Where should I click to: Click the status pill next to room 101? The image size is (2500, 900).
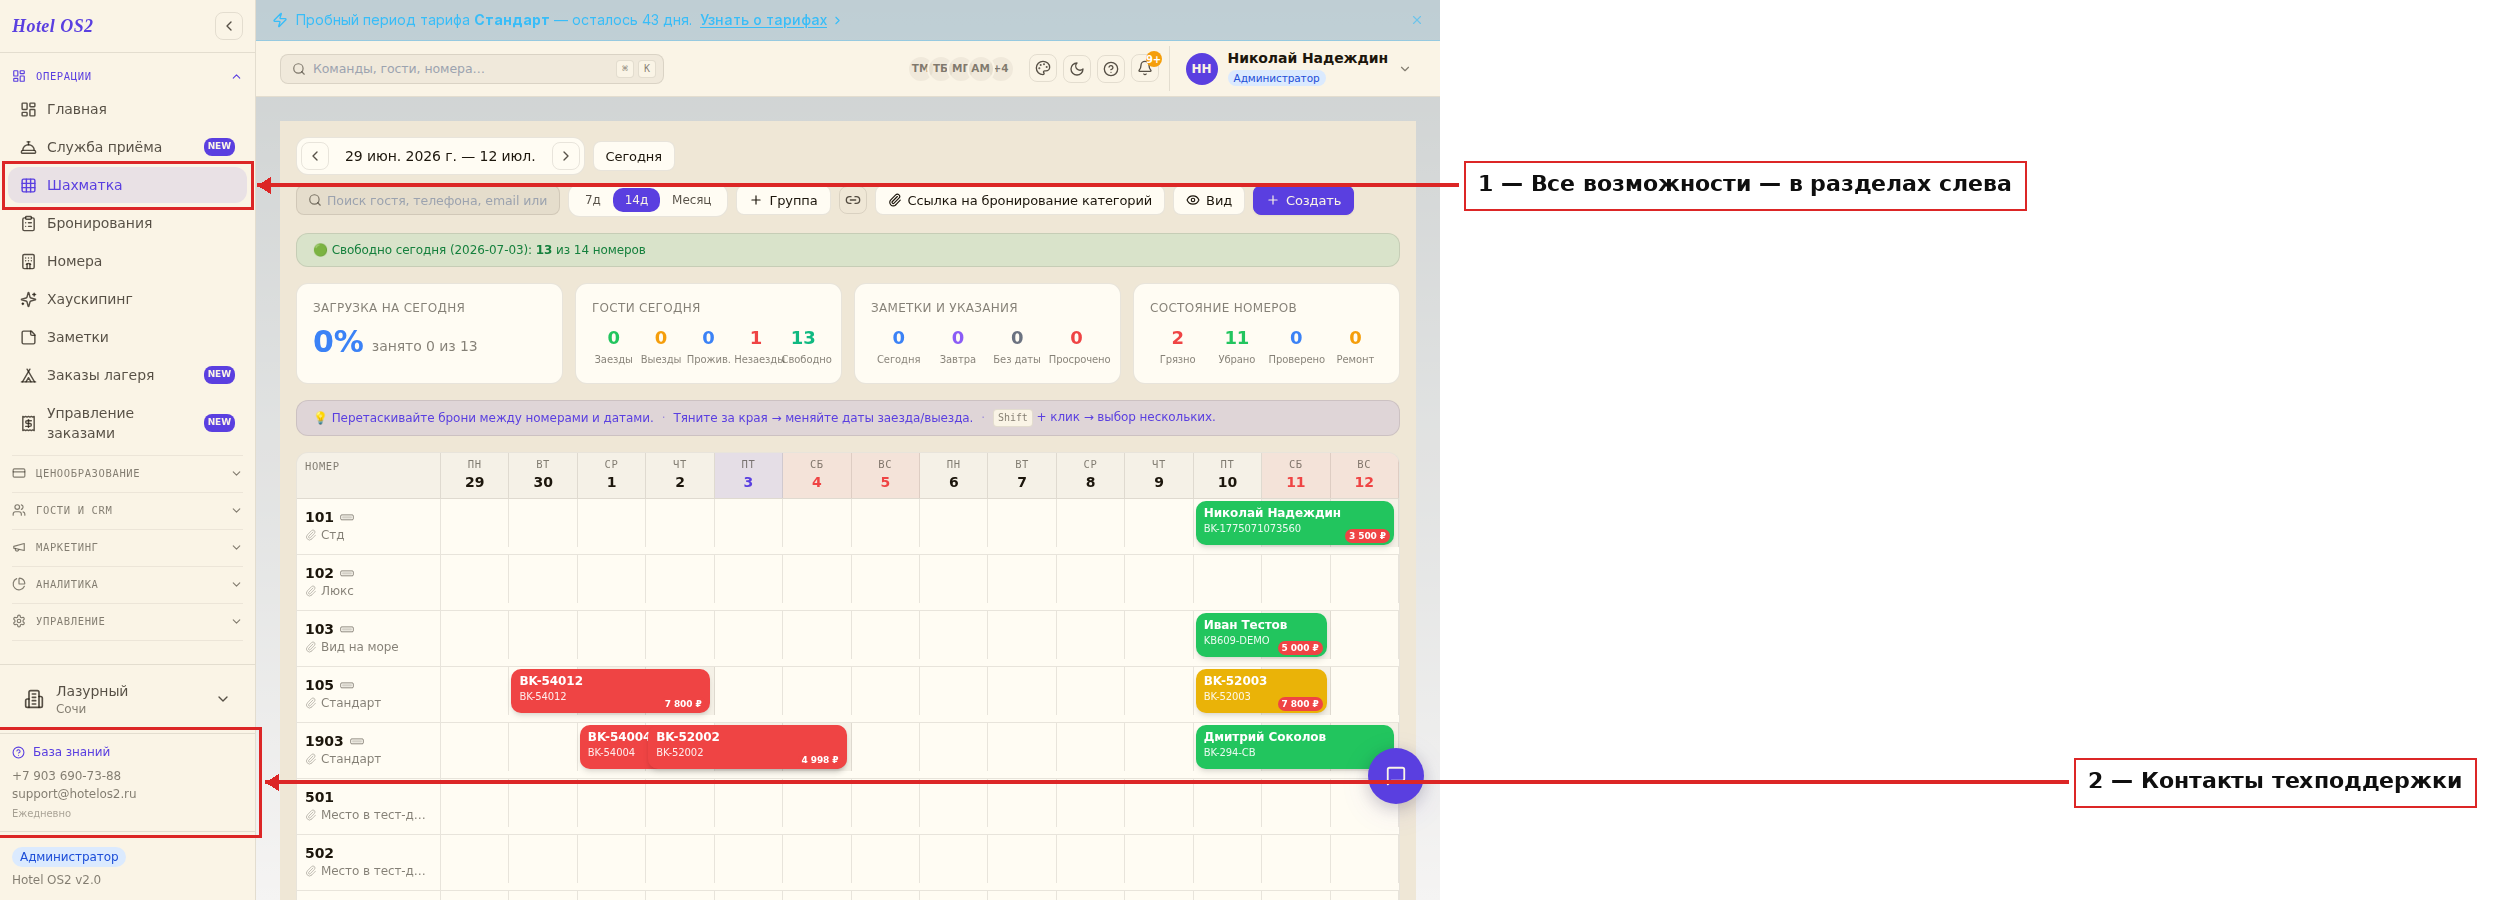[347, 517]
